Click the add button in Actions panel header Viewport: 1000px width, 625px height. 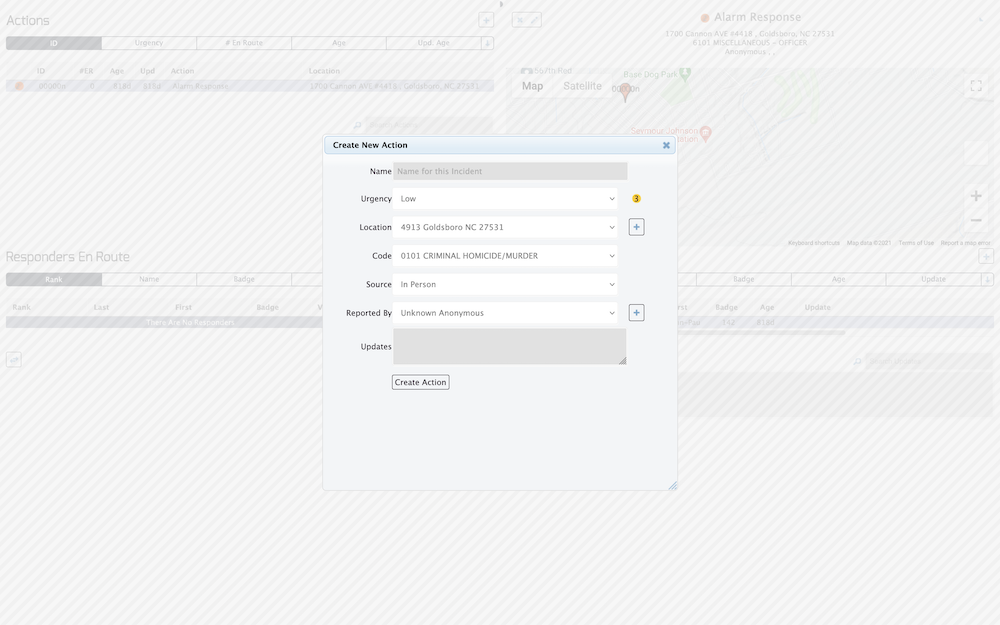(x=486, y=20)
